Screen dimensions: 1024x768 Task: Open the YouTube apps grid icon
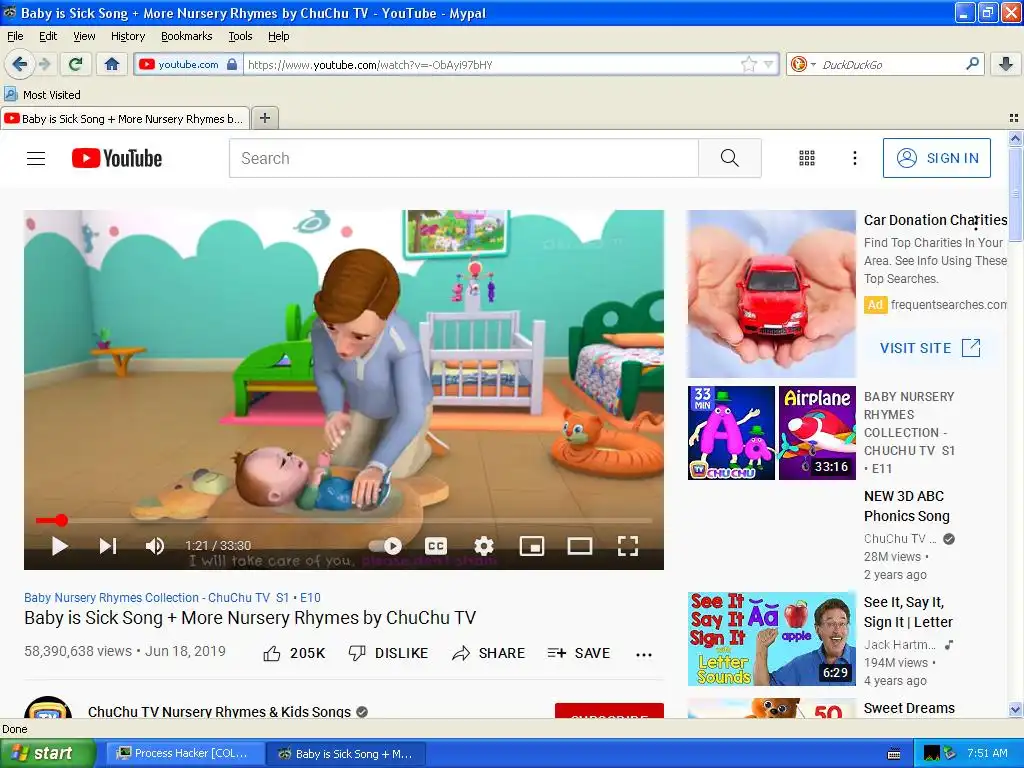[807, 158]
